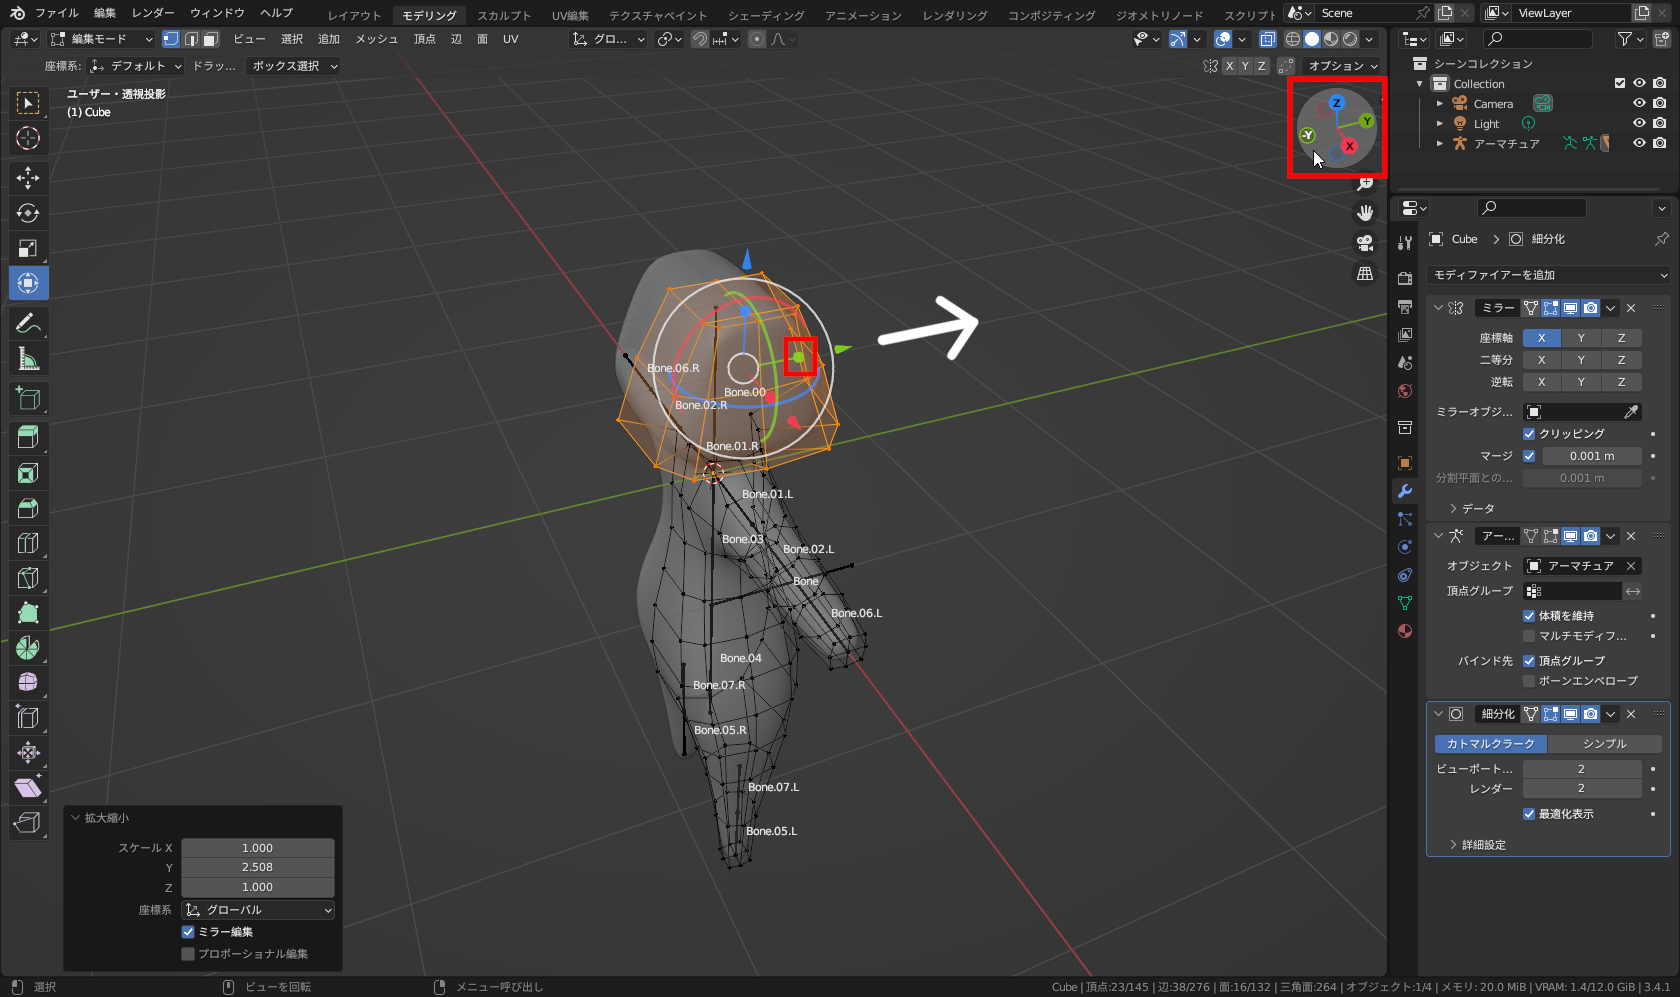Select the Annotate tool

pyautogui.click(x=27, y=323)
